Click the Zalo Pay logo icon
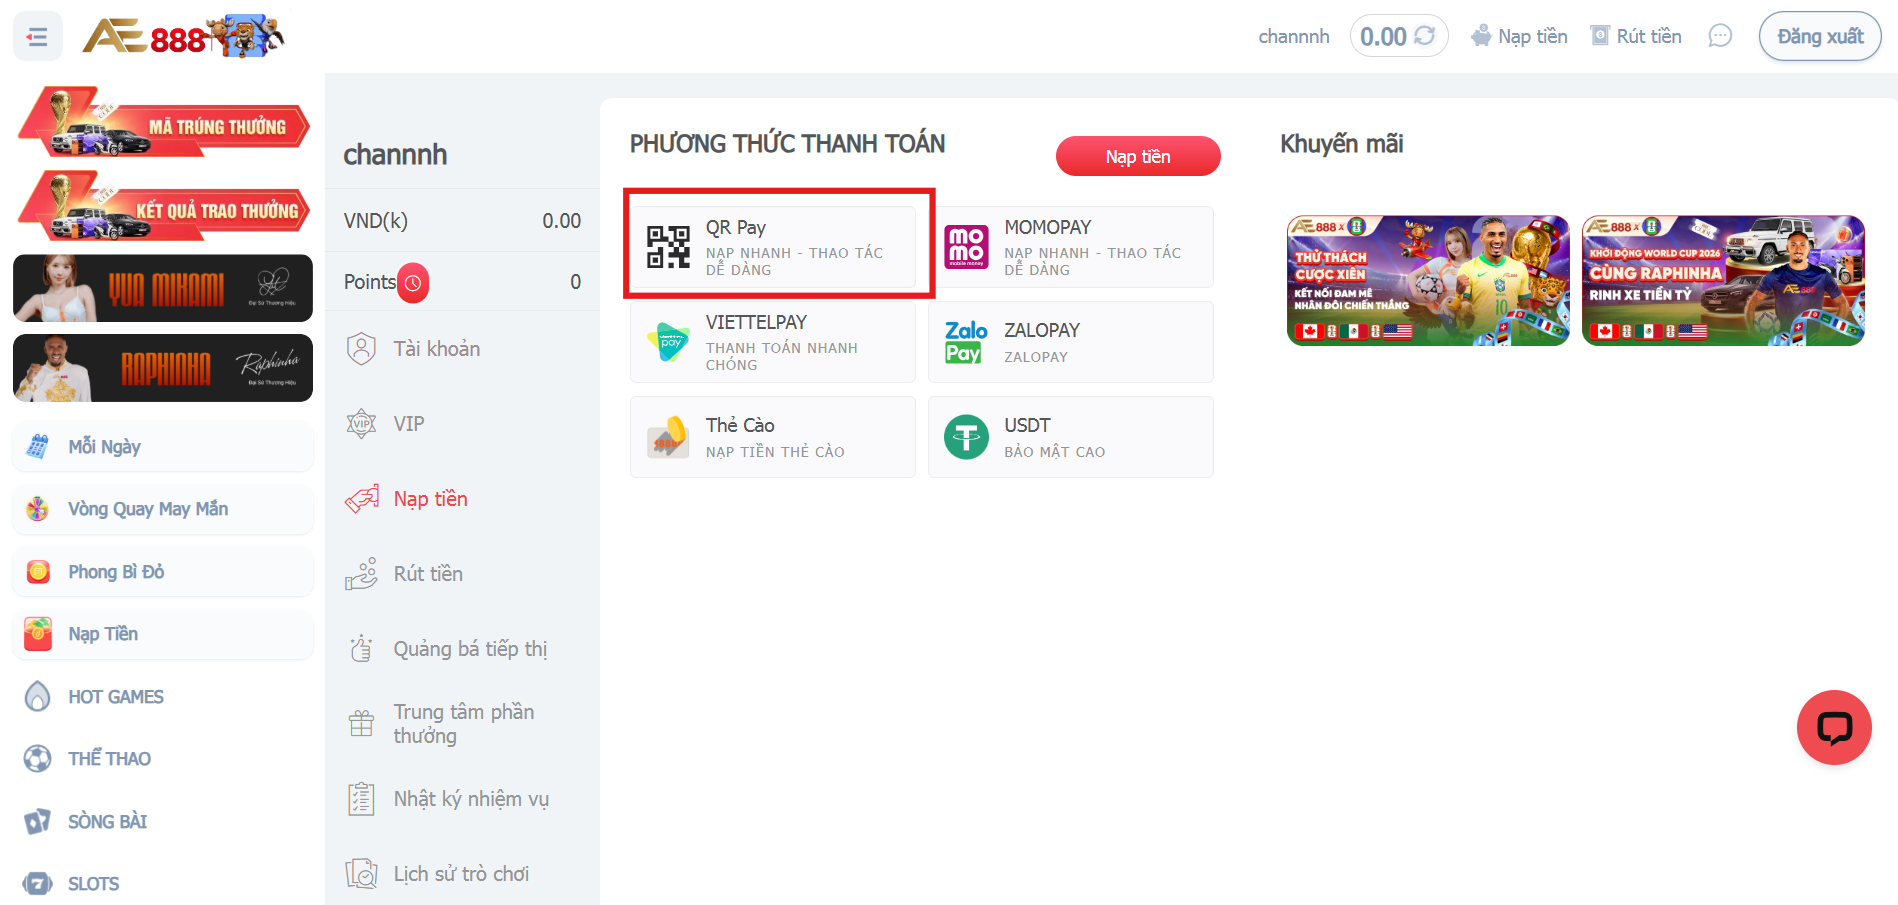The width and height of the screenshot is (1898, 905). pyautogui.click(x=966, y=342)
